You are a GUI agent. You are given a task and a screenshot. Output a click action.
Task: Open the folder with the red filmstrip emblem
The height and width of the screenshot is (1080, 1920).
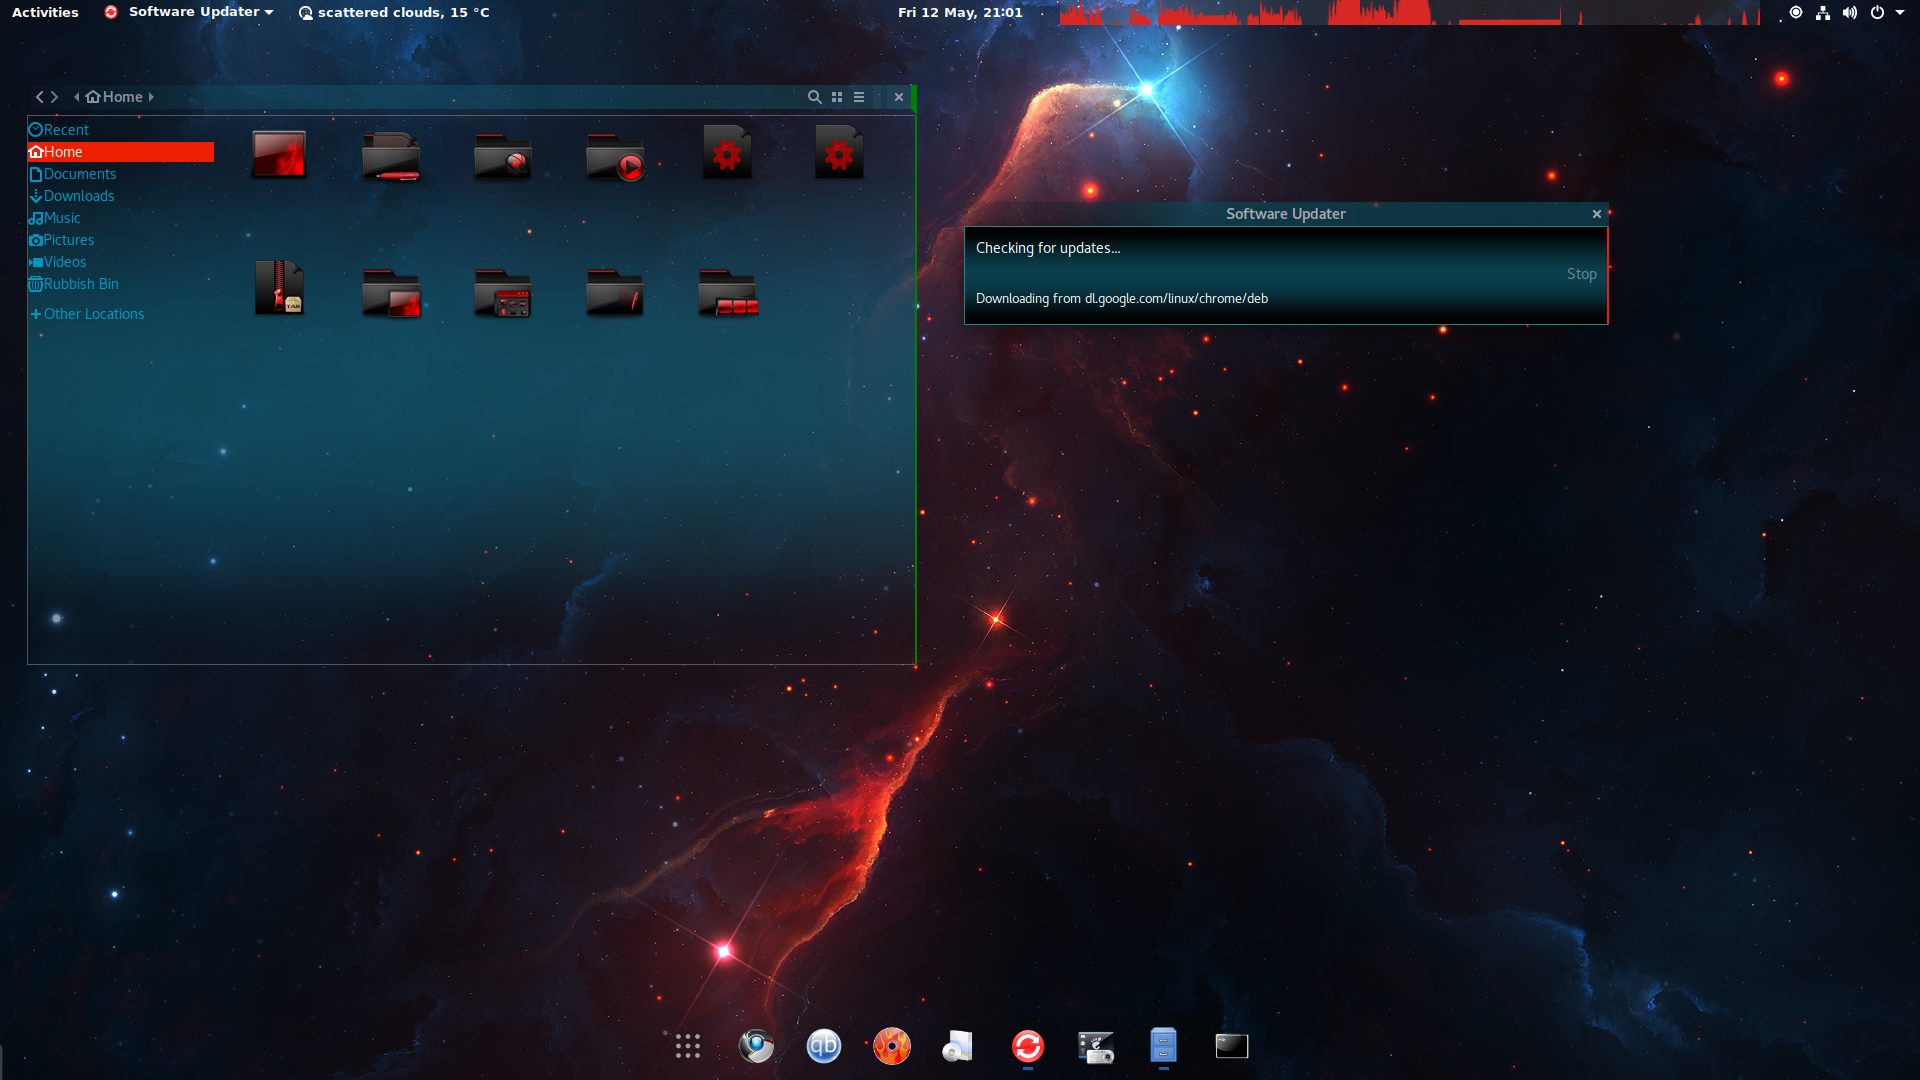[x=728, y=292]
